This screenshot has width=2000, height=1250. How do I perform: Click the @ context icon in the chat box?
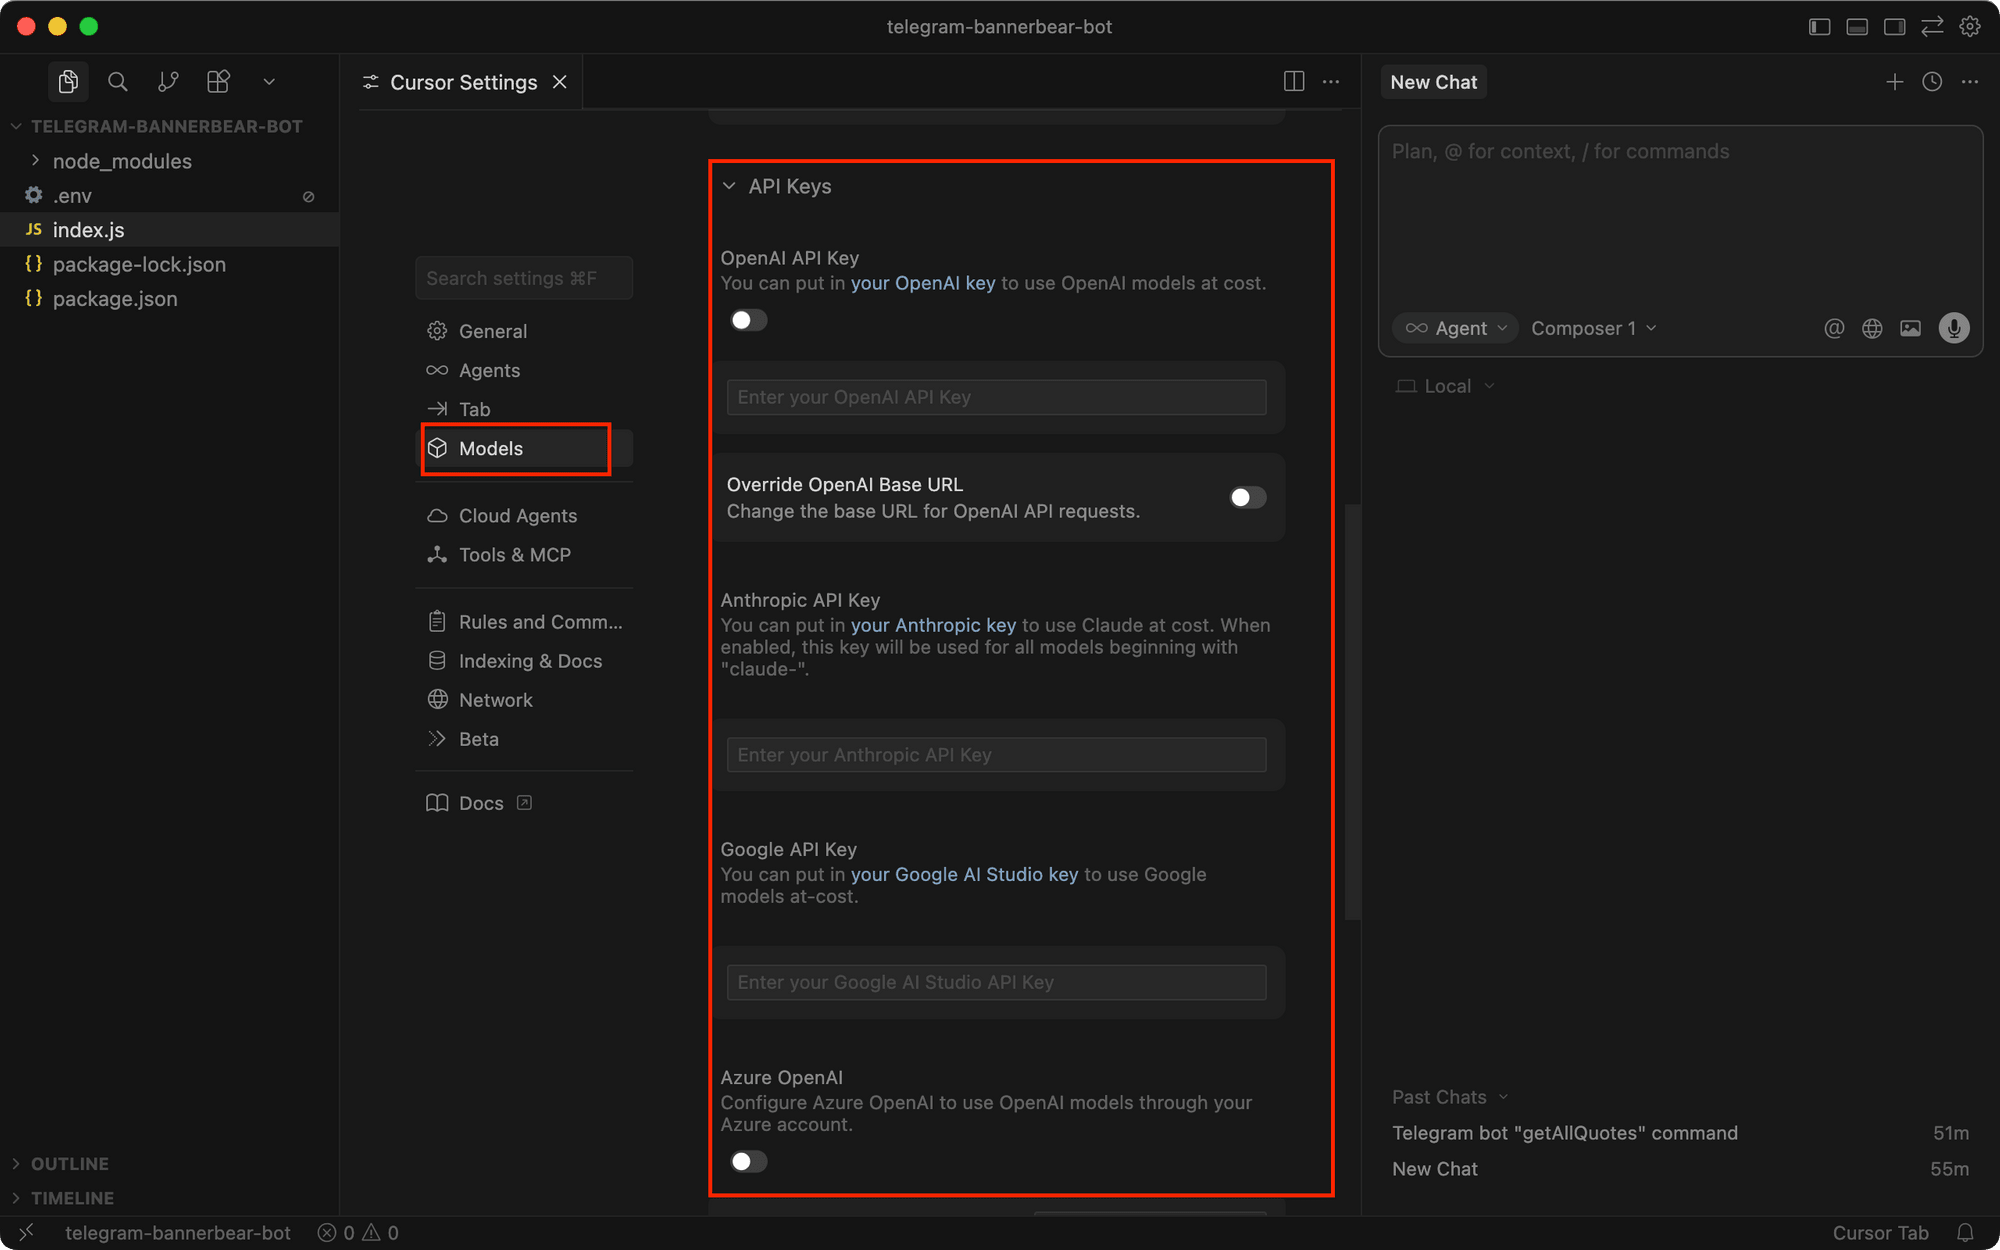coord(1834,328)
